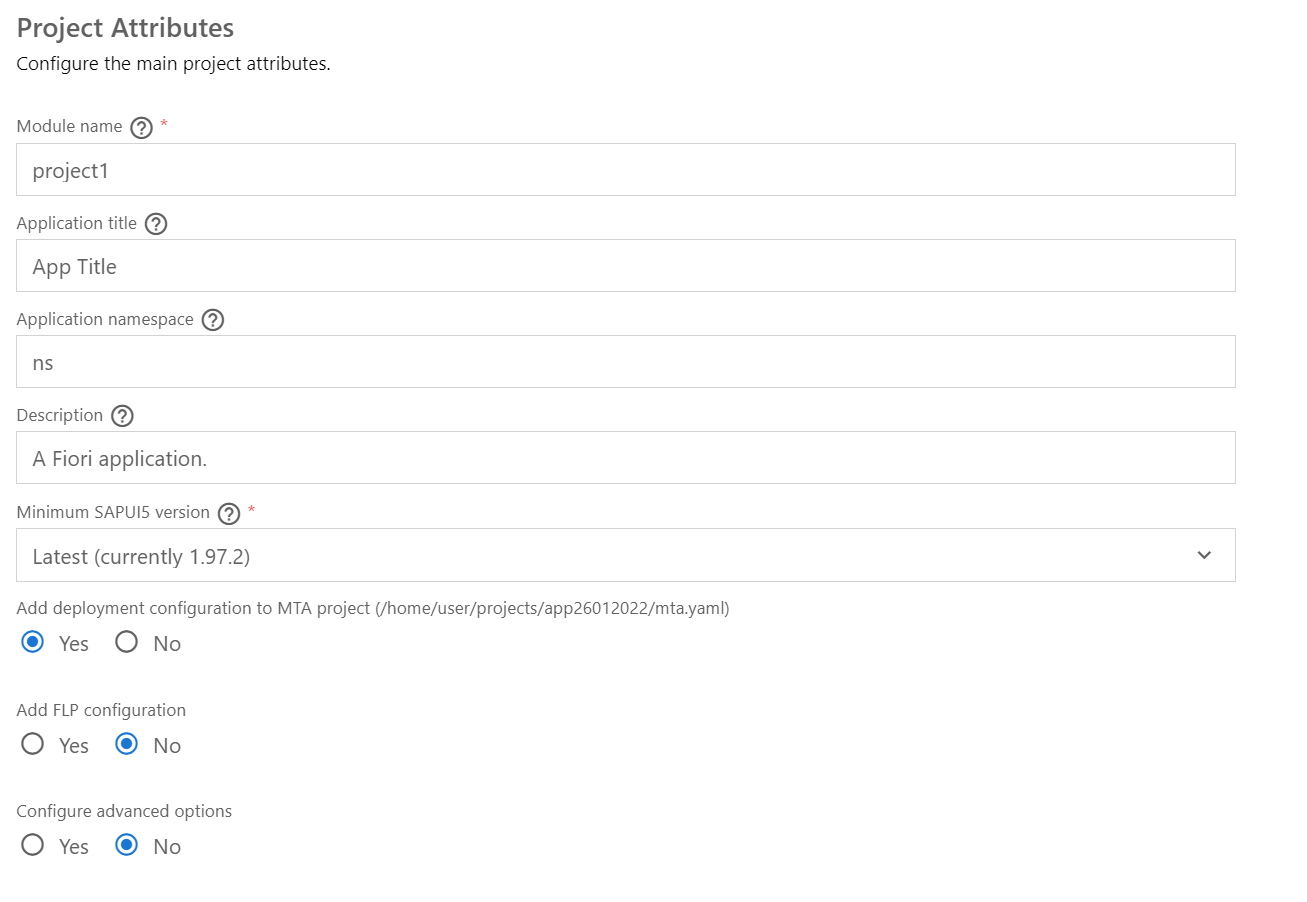Click the dropdown chevron showing Latest 1.97.2
The height and width of the screenshot is (902, 1307).
tap(1204, 554)
